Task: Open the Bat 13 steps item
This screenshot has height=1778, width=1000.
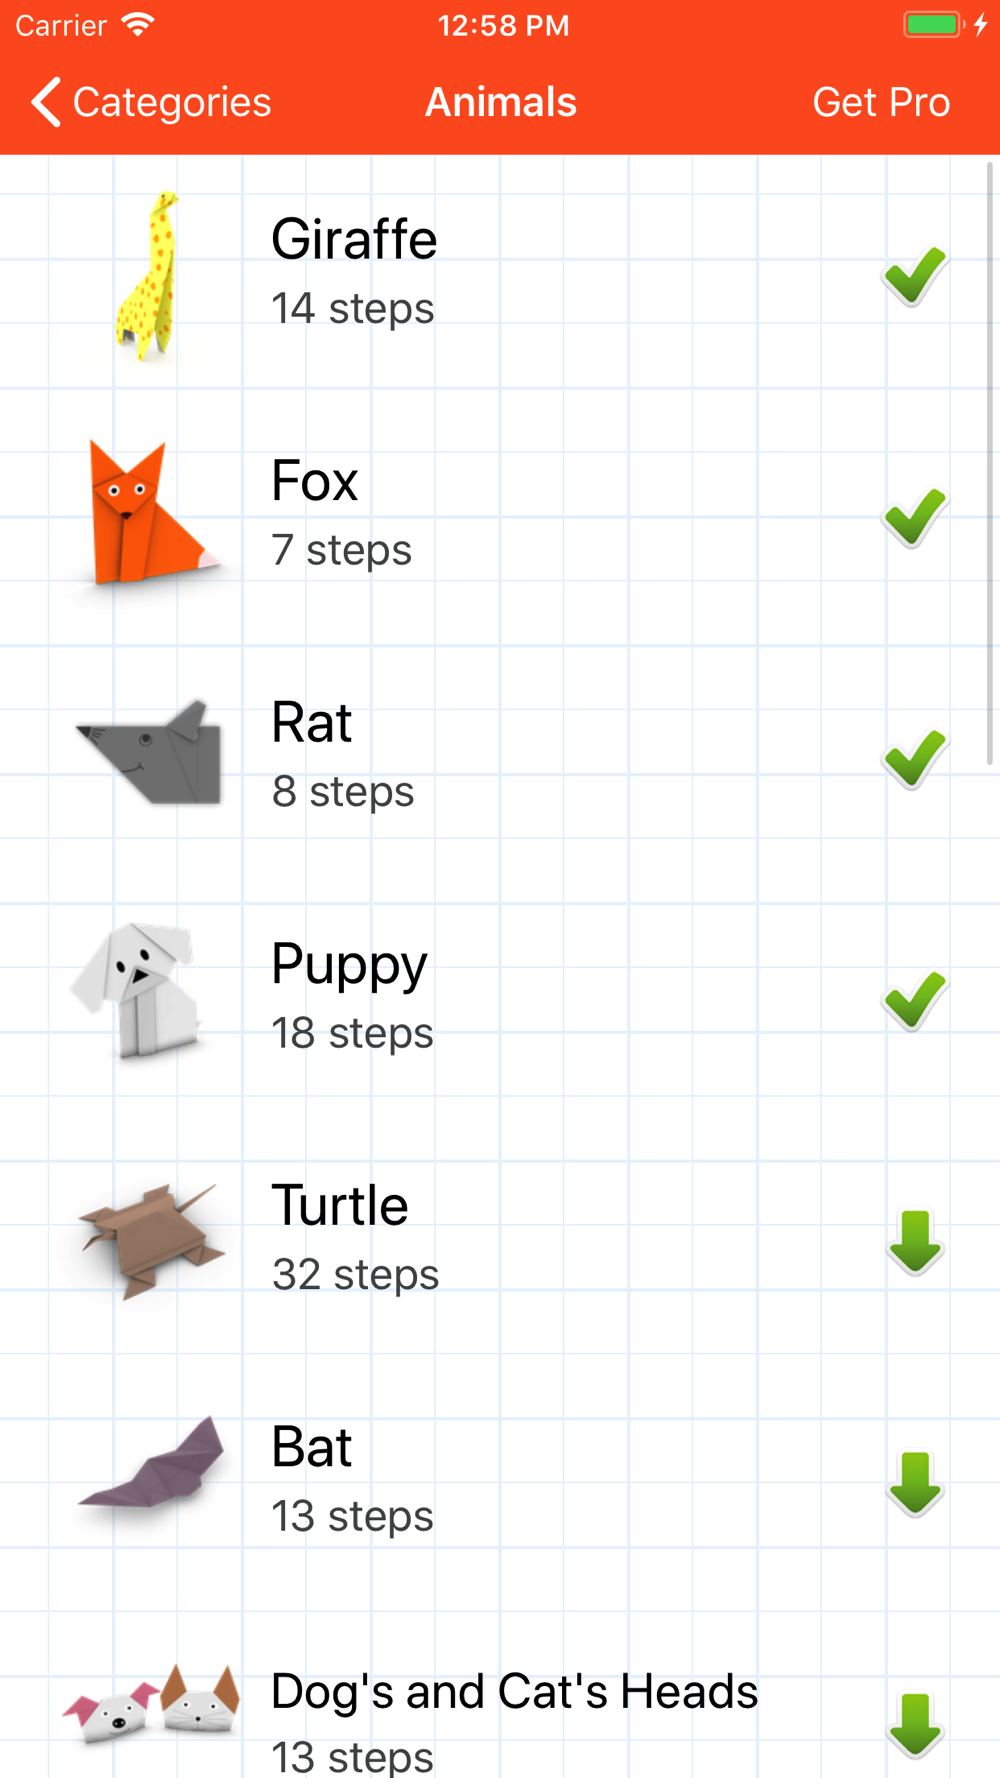Action: pyautogui.click(x=500, y=1482)
